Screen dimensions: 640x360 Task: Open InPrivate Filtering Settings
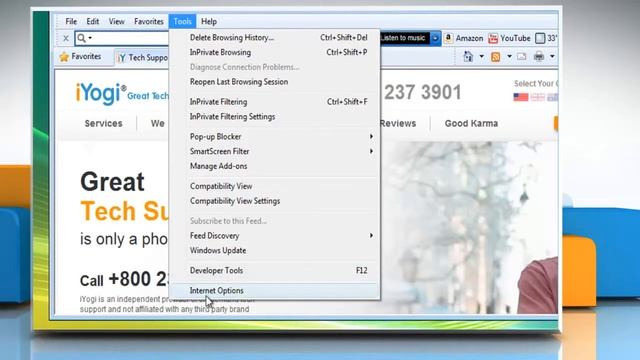(x=274, y=117)
